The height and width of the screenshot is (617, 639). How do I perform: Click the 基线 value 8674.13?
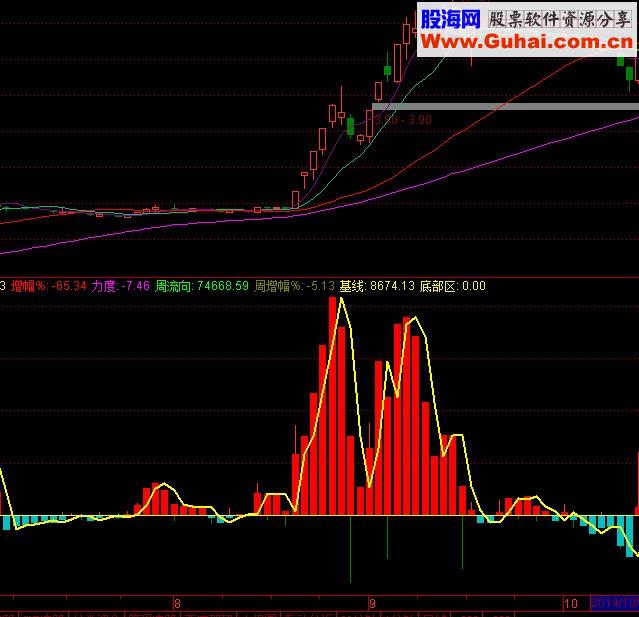point(392,286)
